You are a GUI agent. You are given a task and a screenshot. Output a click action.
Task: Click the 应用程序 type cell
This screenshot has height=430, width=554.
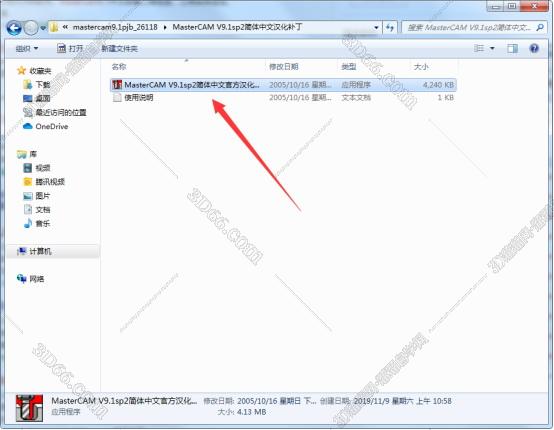coord(356,85)
